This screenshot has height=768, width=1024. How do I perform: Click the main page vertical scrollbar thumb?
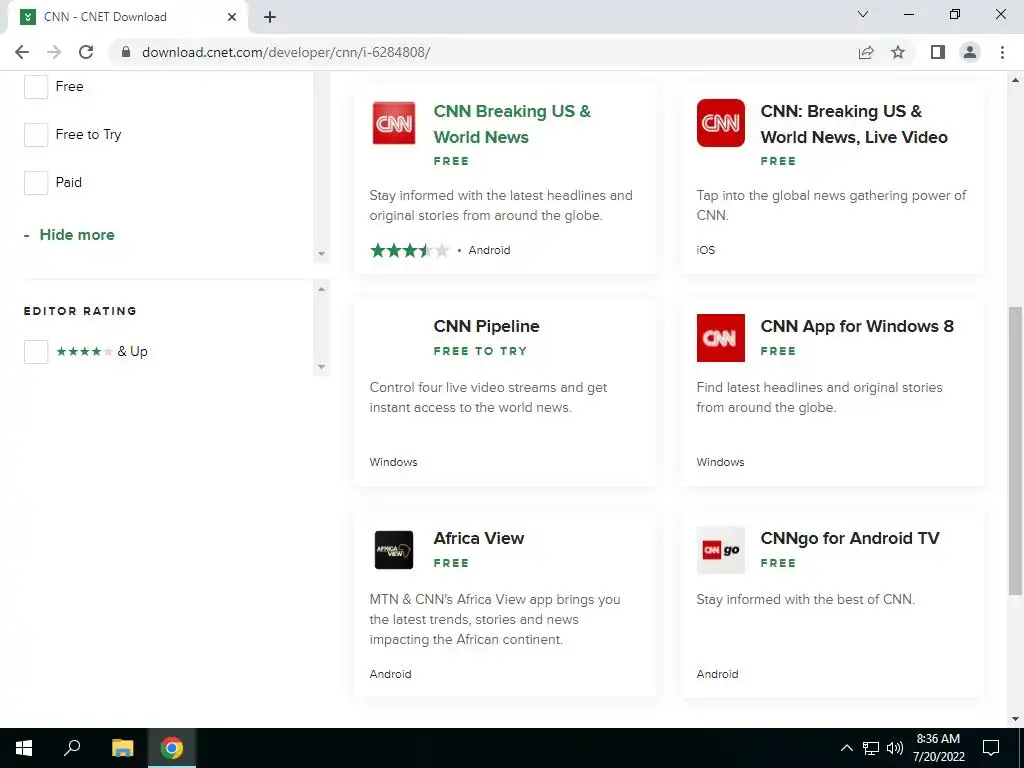(1016, 451)
